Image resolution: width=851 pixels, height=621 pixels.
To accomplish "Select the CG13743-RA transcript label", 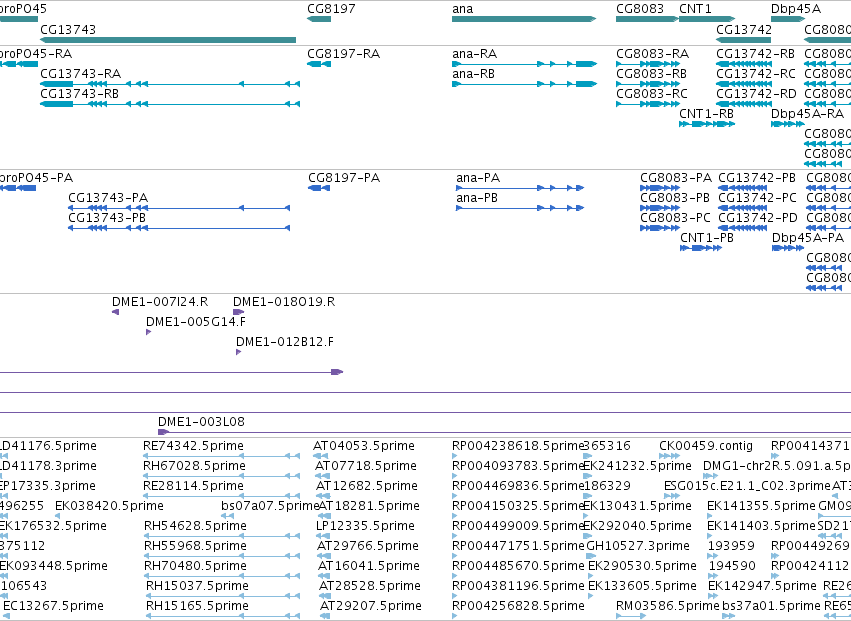I will [80, 73].
